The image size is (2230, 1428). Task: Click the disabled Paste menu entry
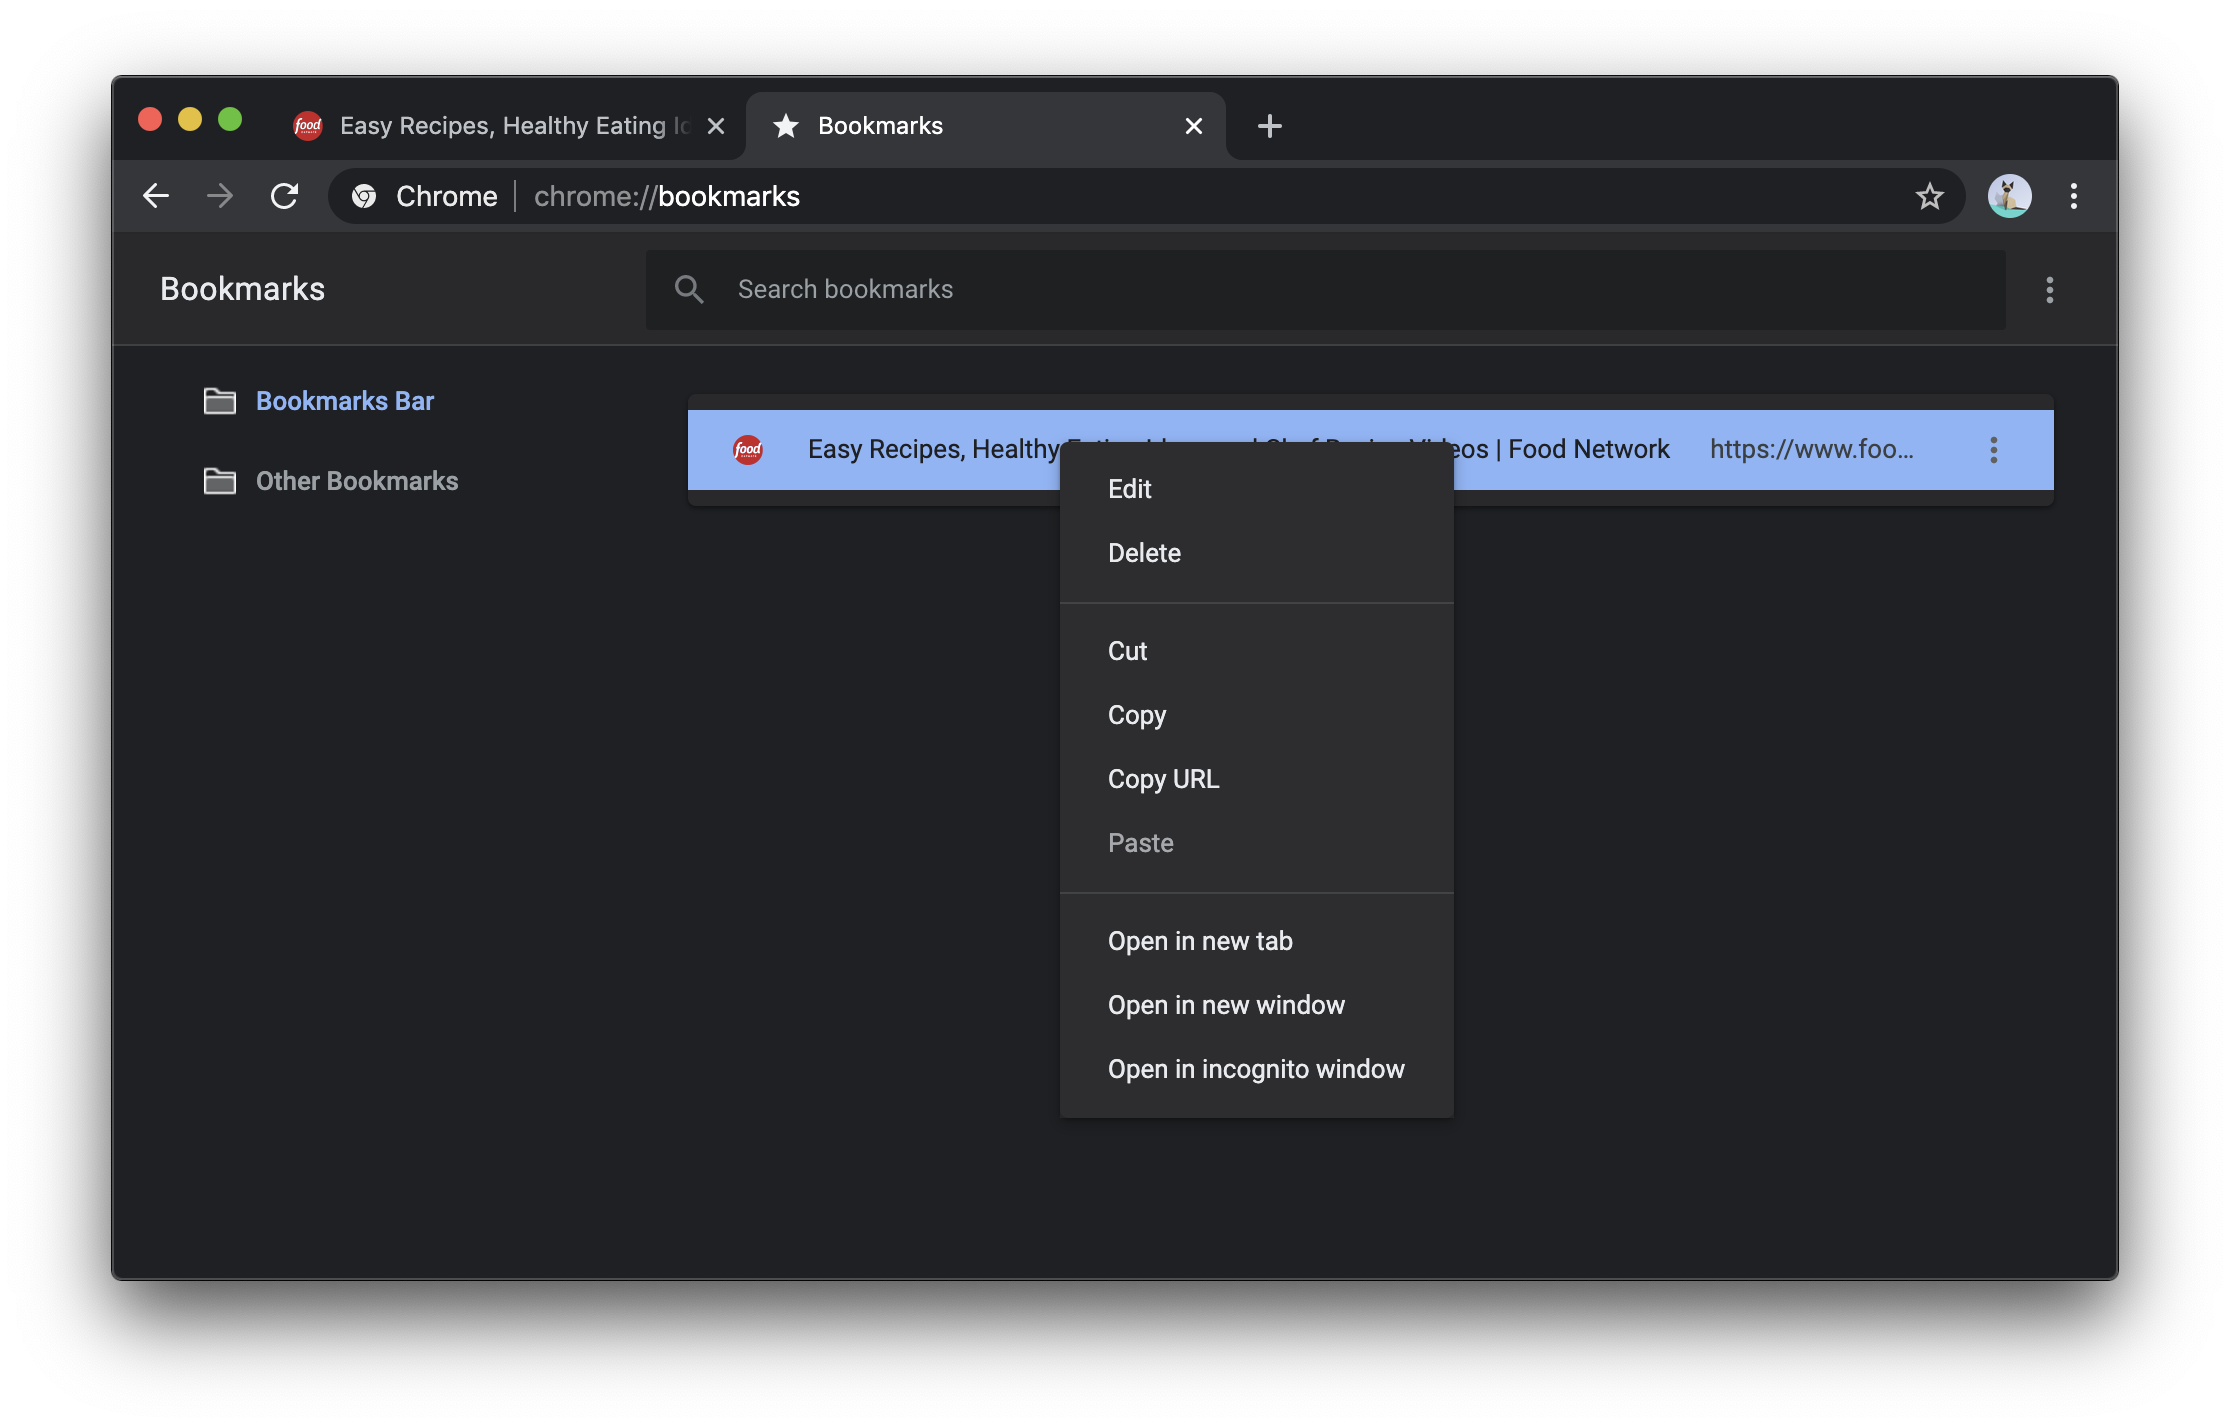coord(1257,843)
